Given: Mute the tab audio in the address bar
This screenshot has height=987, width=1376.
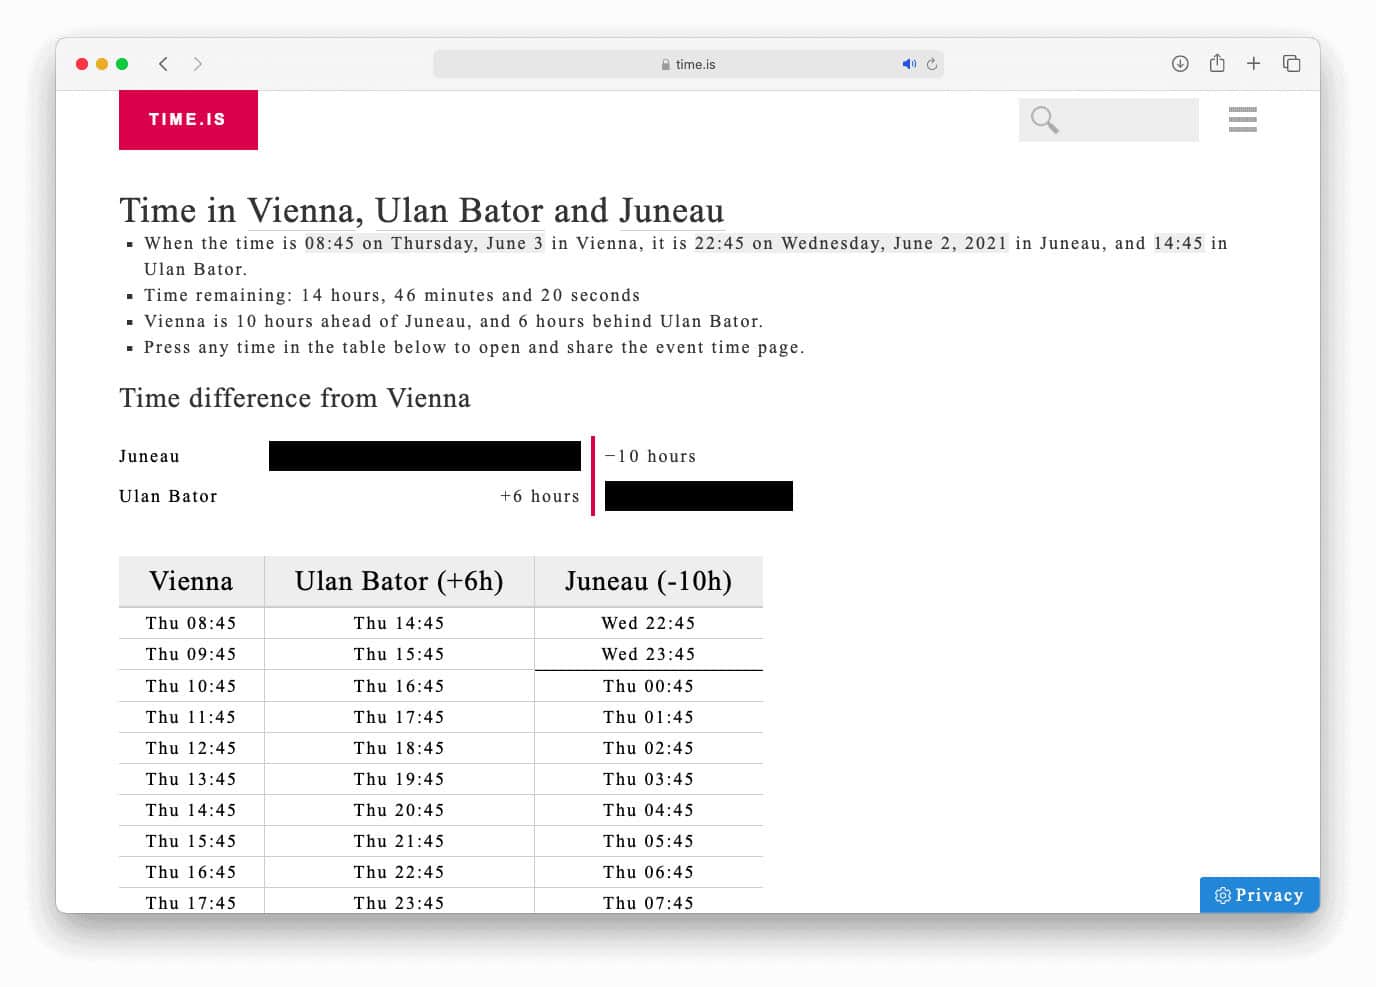Looking at the screenshot, I should (x=908, y=63).
